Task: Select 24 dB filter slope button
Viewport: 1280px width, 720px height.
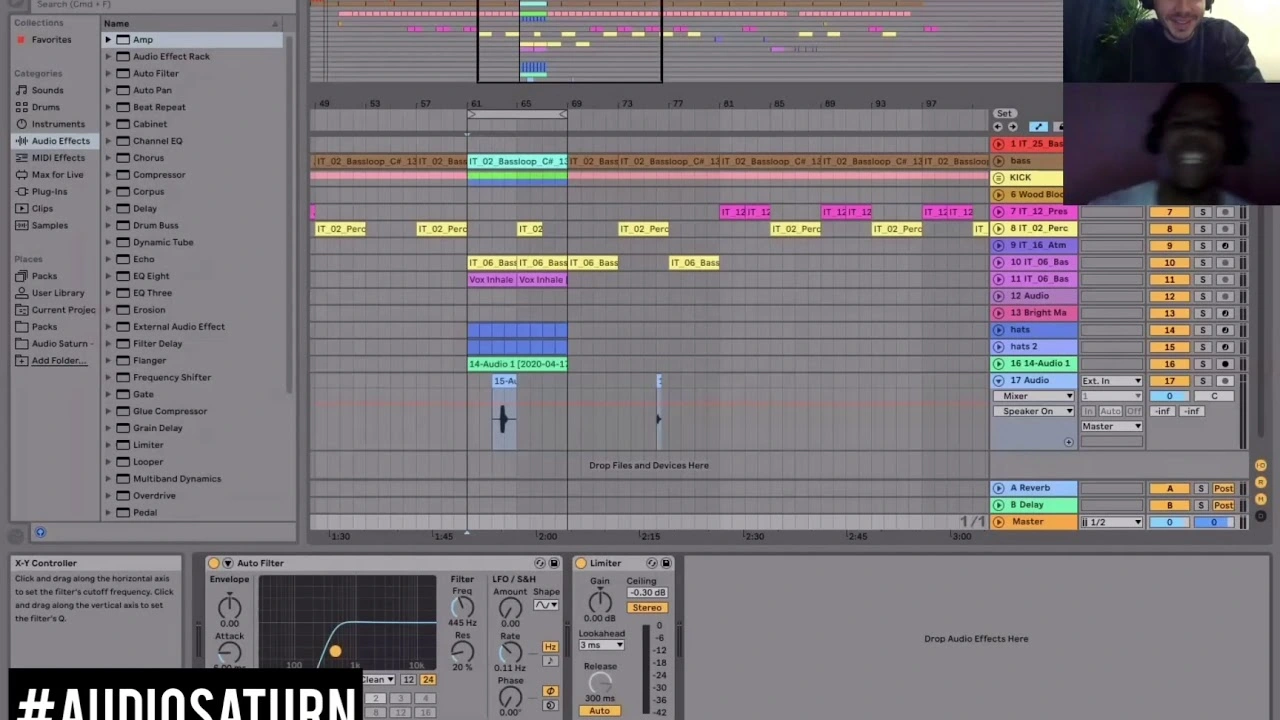Action: click(x=428, y=680)
